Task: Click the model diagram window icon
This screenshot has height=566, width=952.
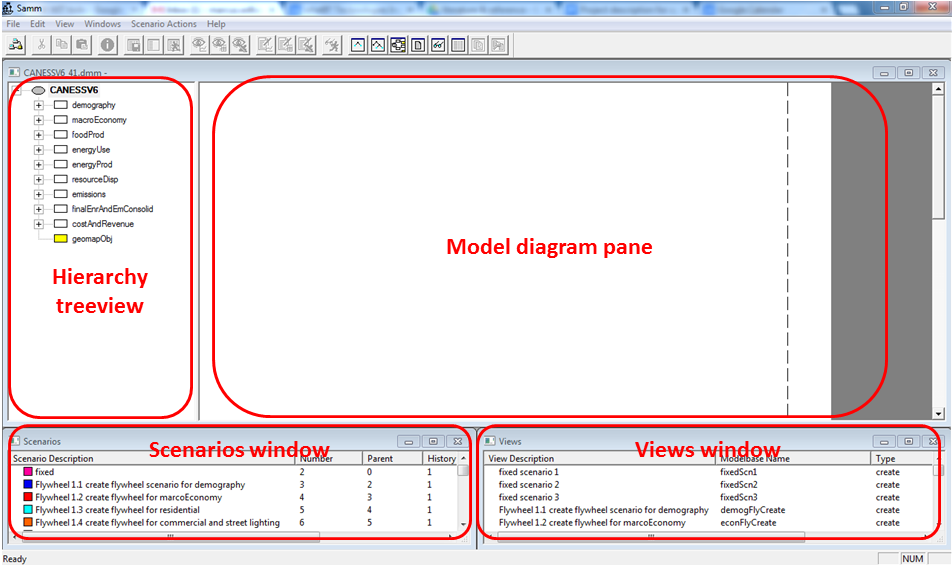Action: tap(398, 45)
